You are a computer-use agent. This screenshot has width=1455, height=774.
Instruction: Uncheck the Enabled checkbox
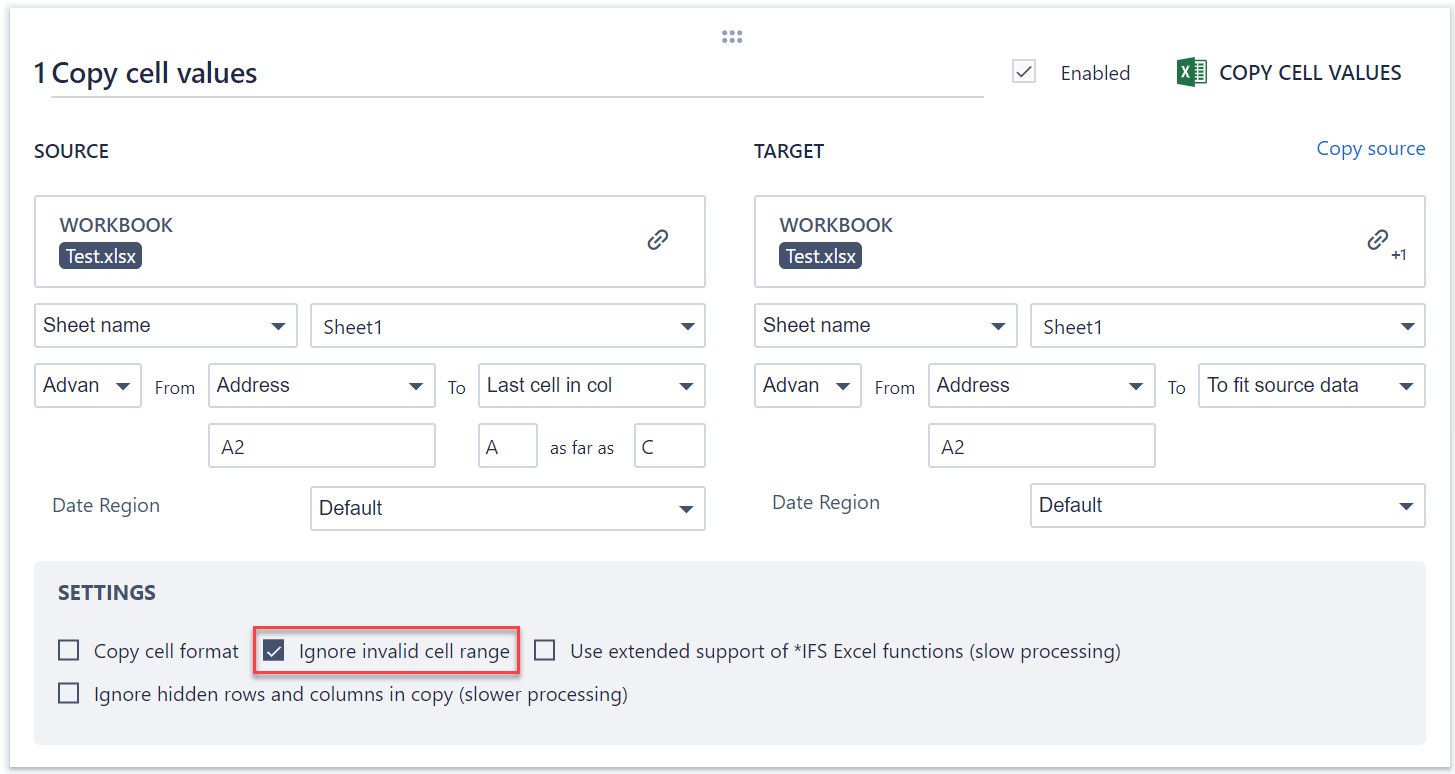pos(1024,72)
